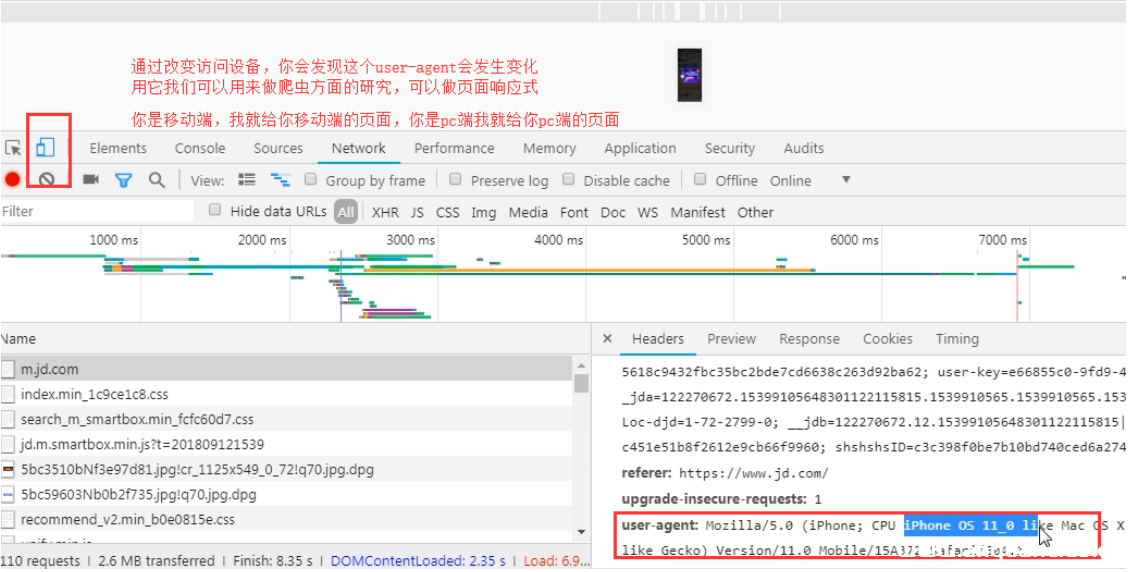Open the Online throttling dropdown

[x=810, y=181]
